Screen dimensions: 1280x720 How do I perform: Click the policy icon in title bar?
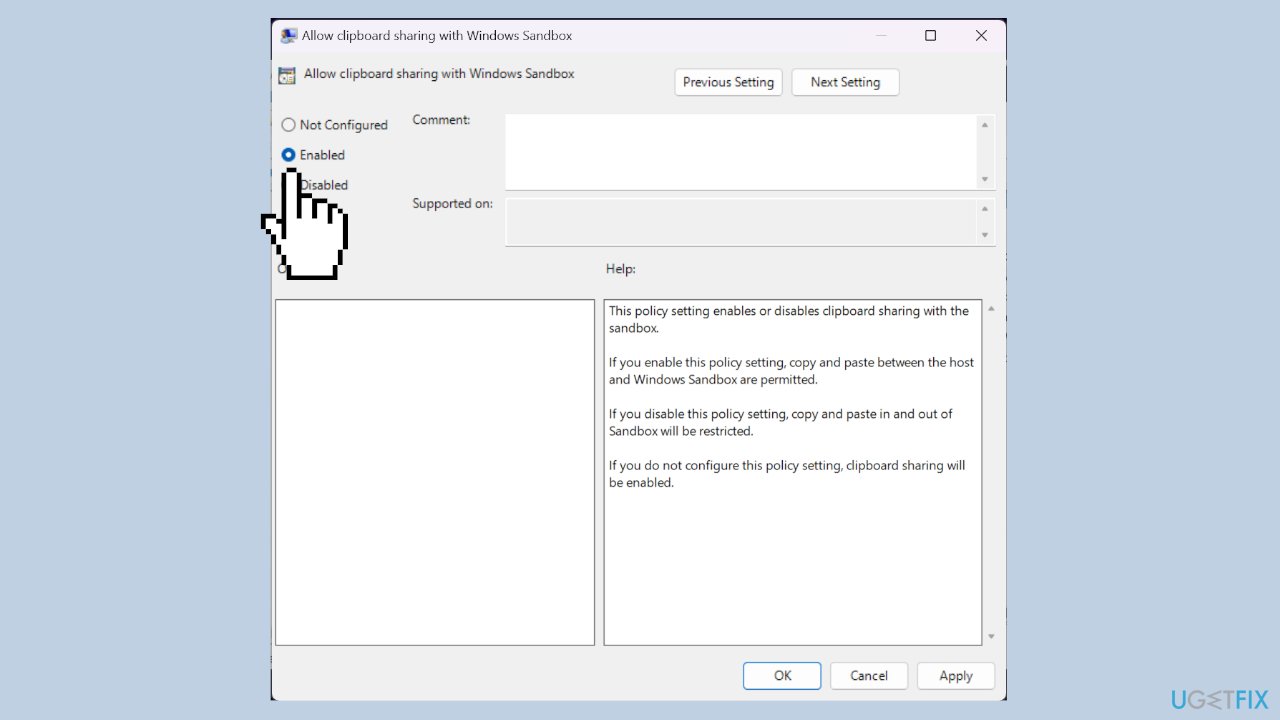coord(289,35)
